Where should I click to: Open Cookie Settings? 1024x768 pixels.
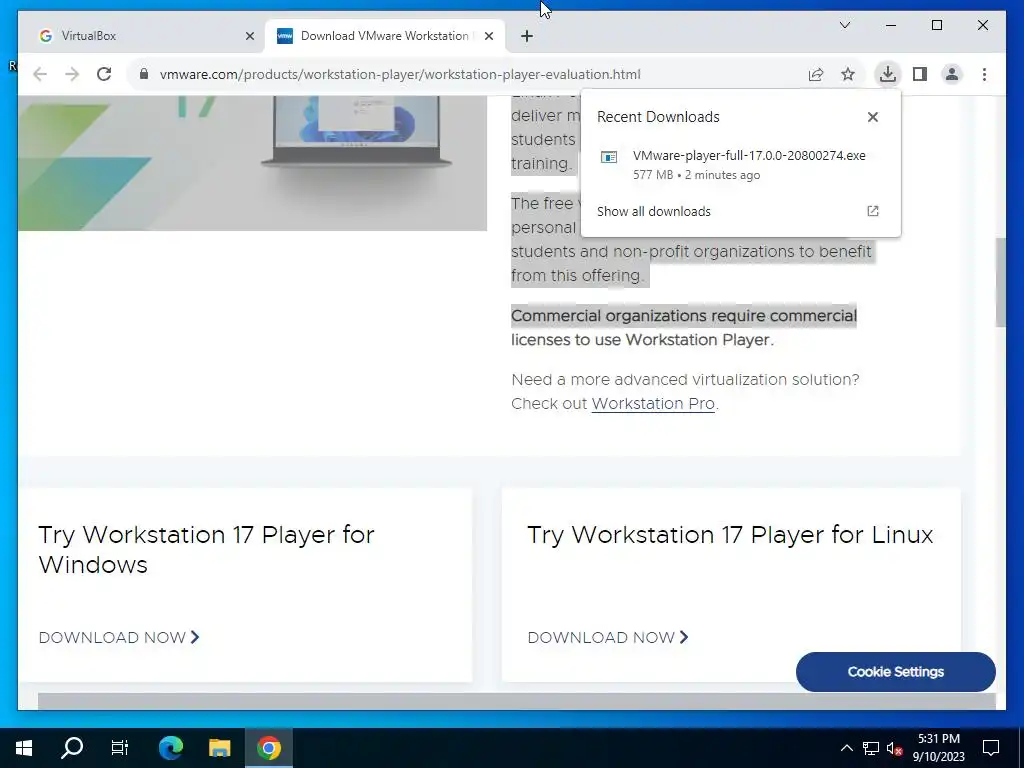point(895,671)
